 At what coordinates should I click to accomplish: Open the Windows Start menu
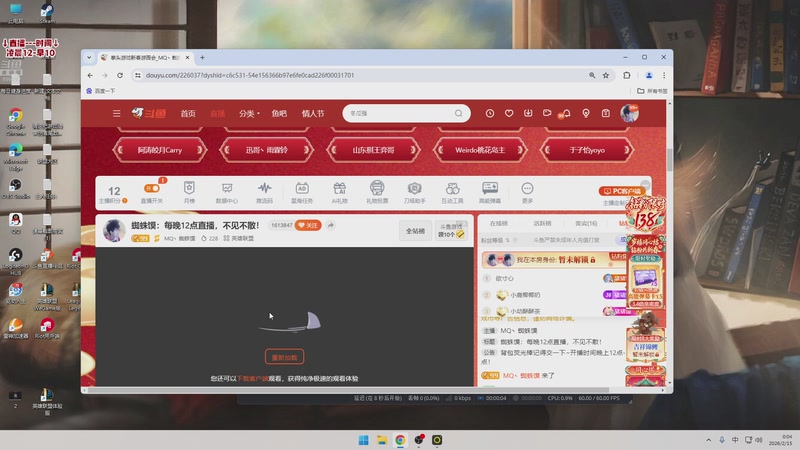[x=363, y=440]
